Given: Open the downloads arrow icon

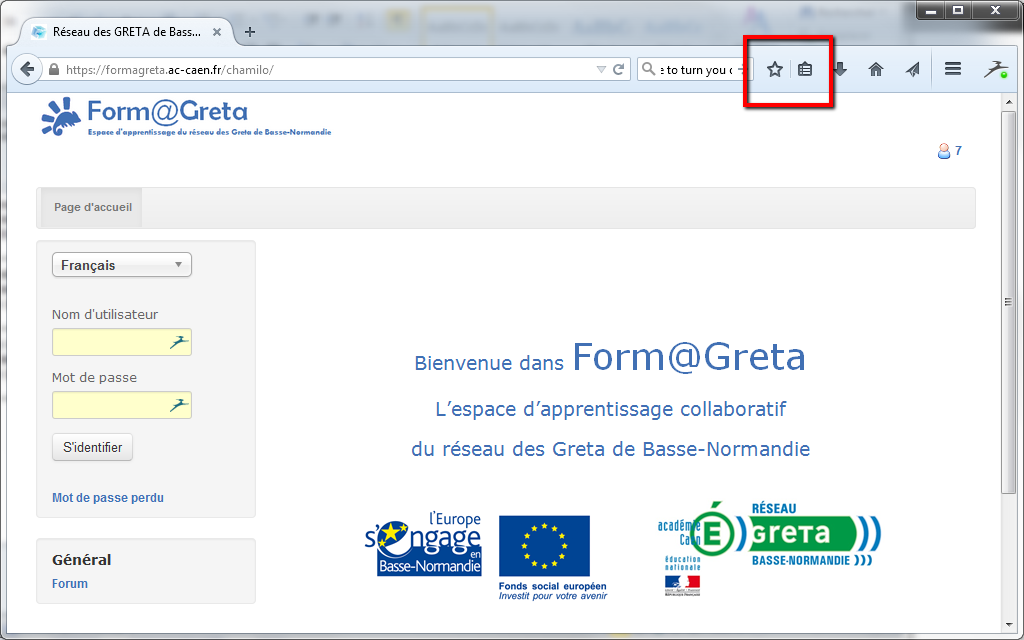Looking at the screenshot, I should click(x=840, y=69).
